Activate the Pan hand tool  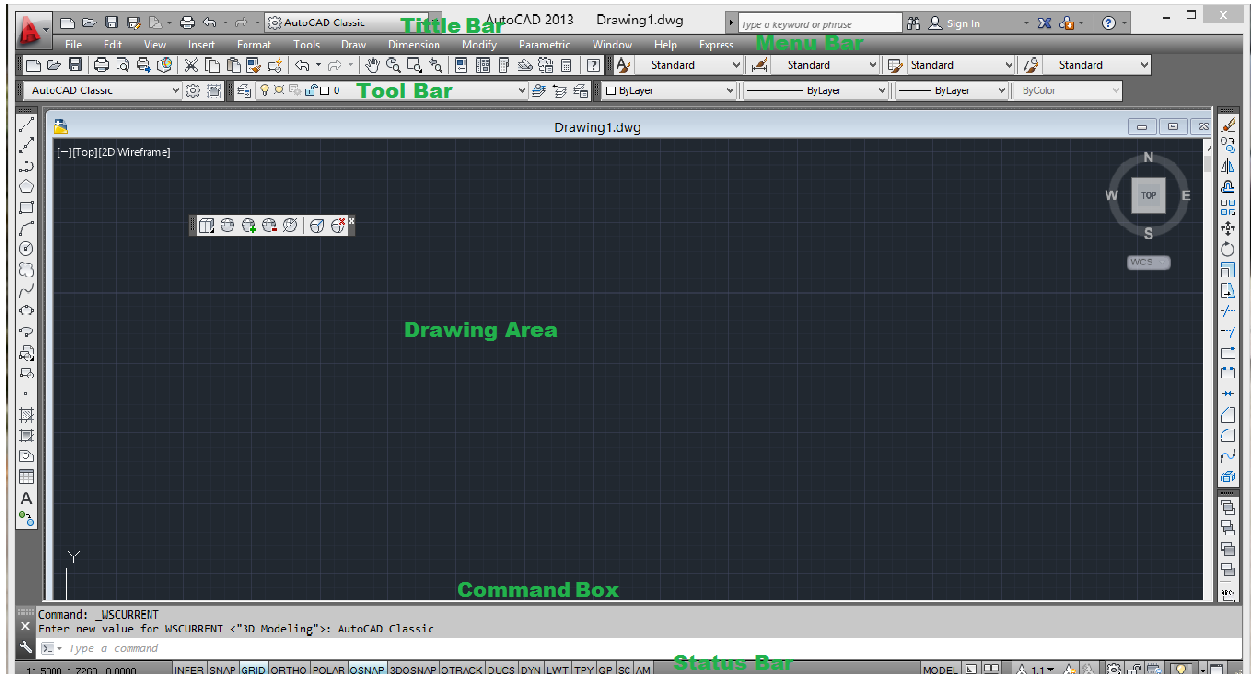(372, 65)
